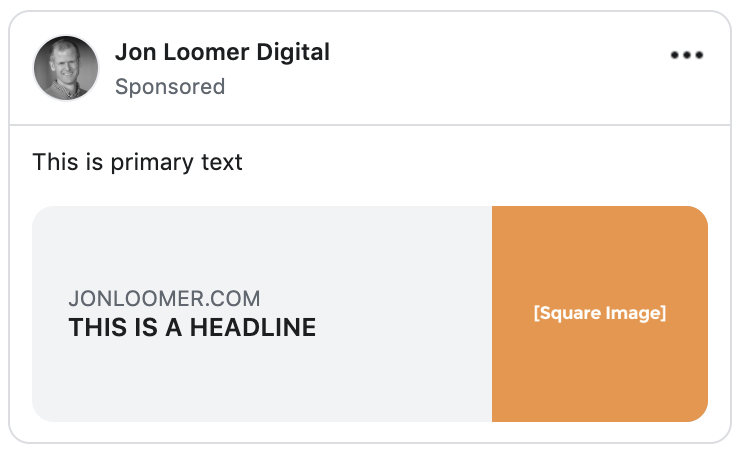This screenshot has width=746, height=454.
Task: Click the orange area above '[Square Image]'
Action: click(x=599, y=255)
